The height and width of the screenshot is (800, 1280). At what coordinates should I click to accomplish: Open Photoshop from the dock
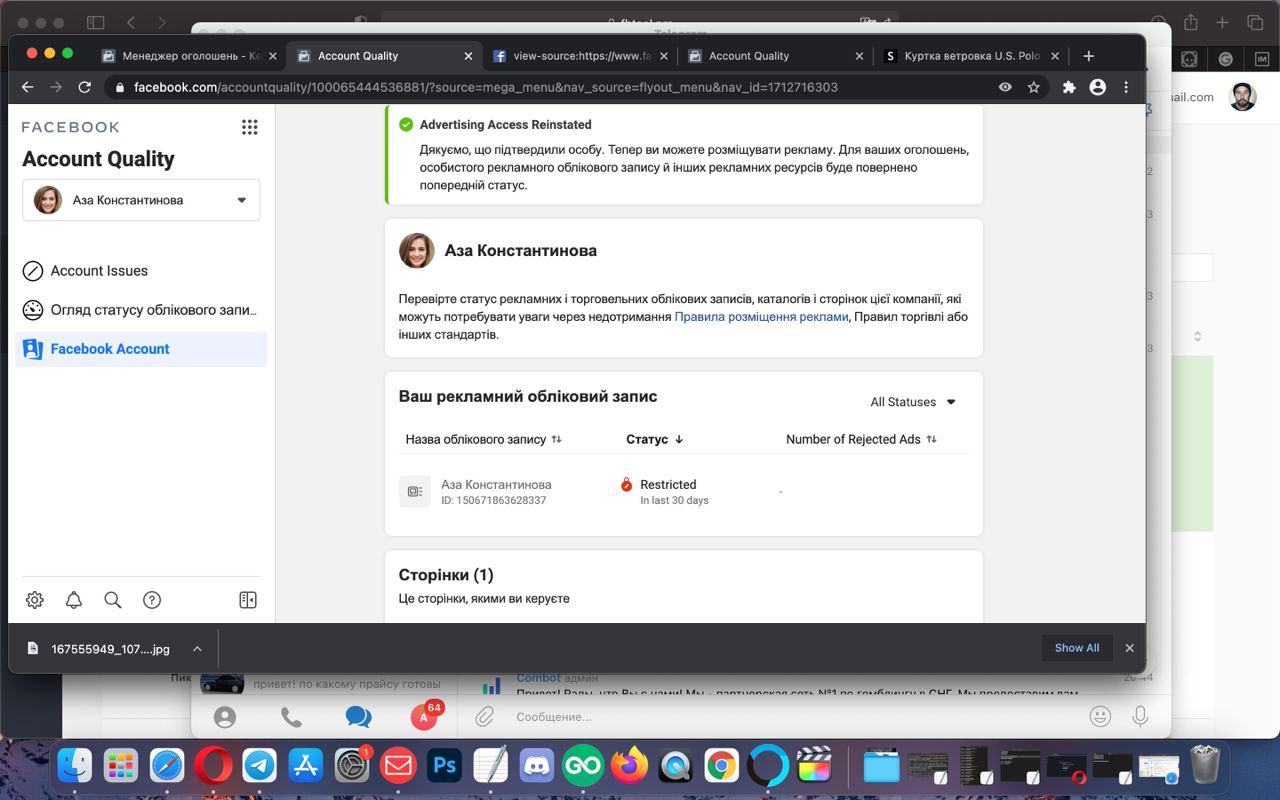tap(444, 767)
